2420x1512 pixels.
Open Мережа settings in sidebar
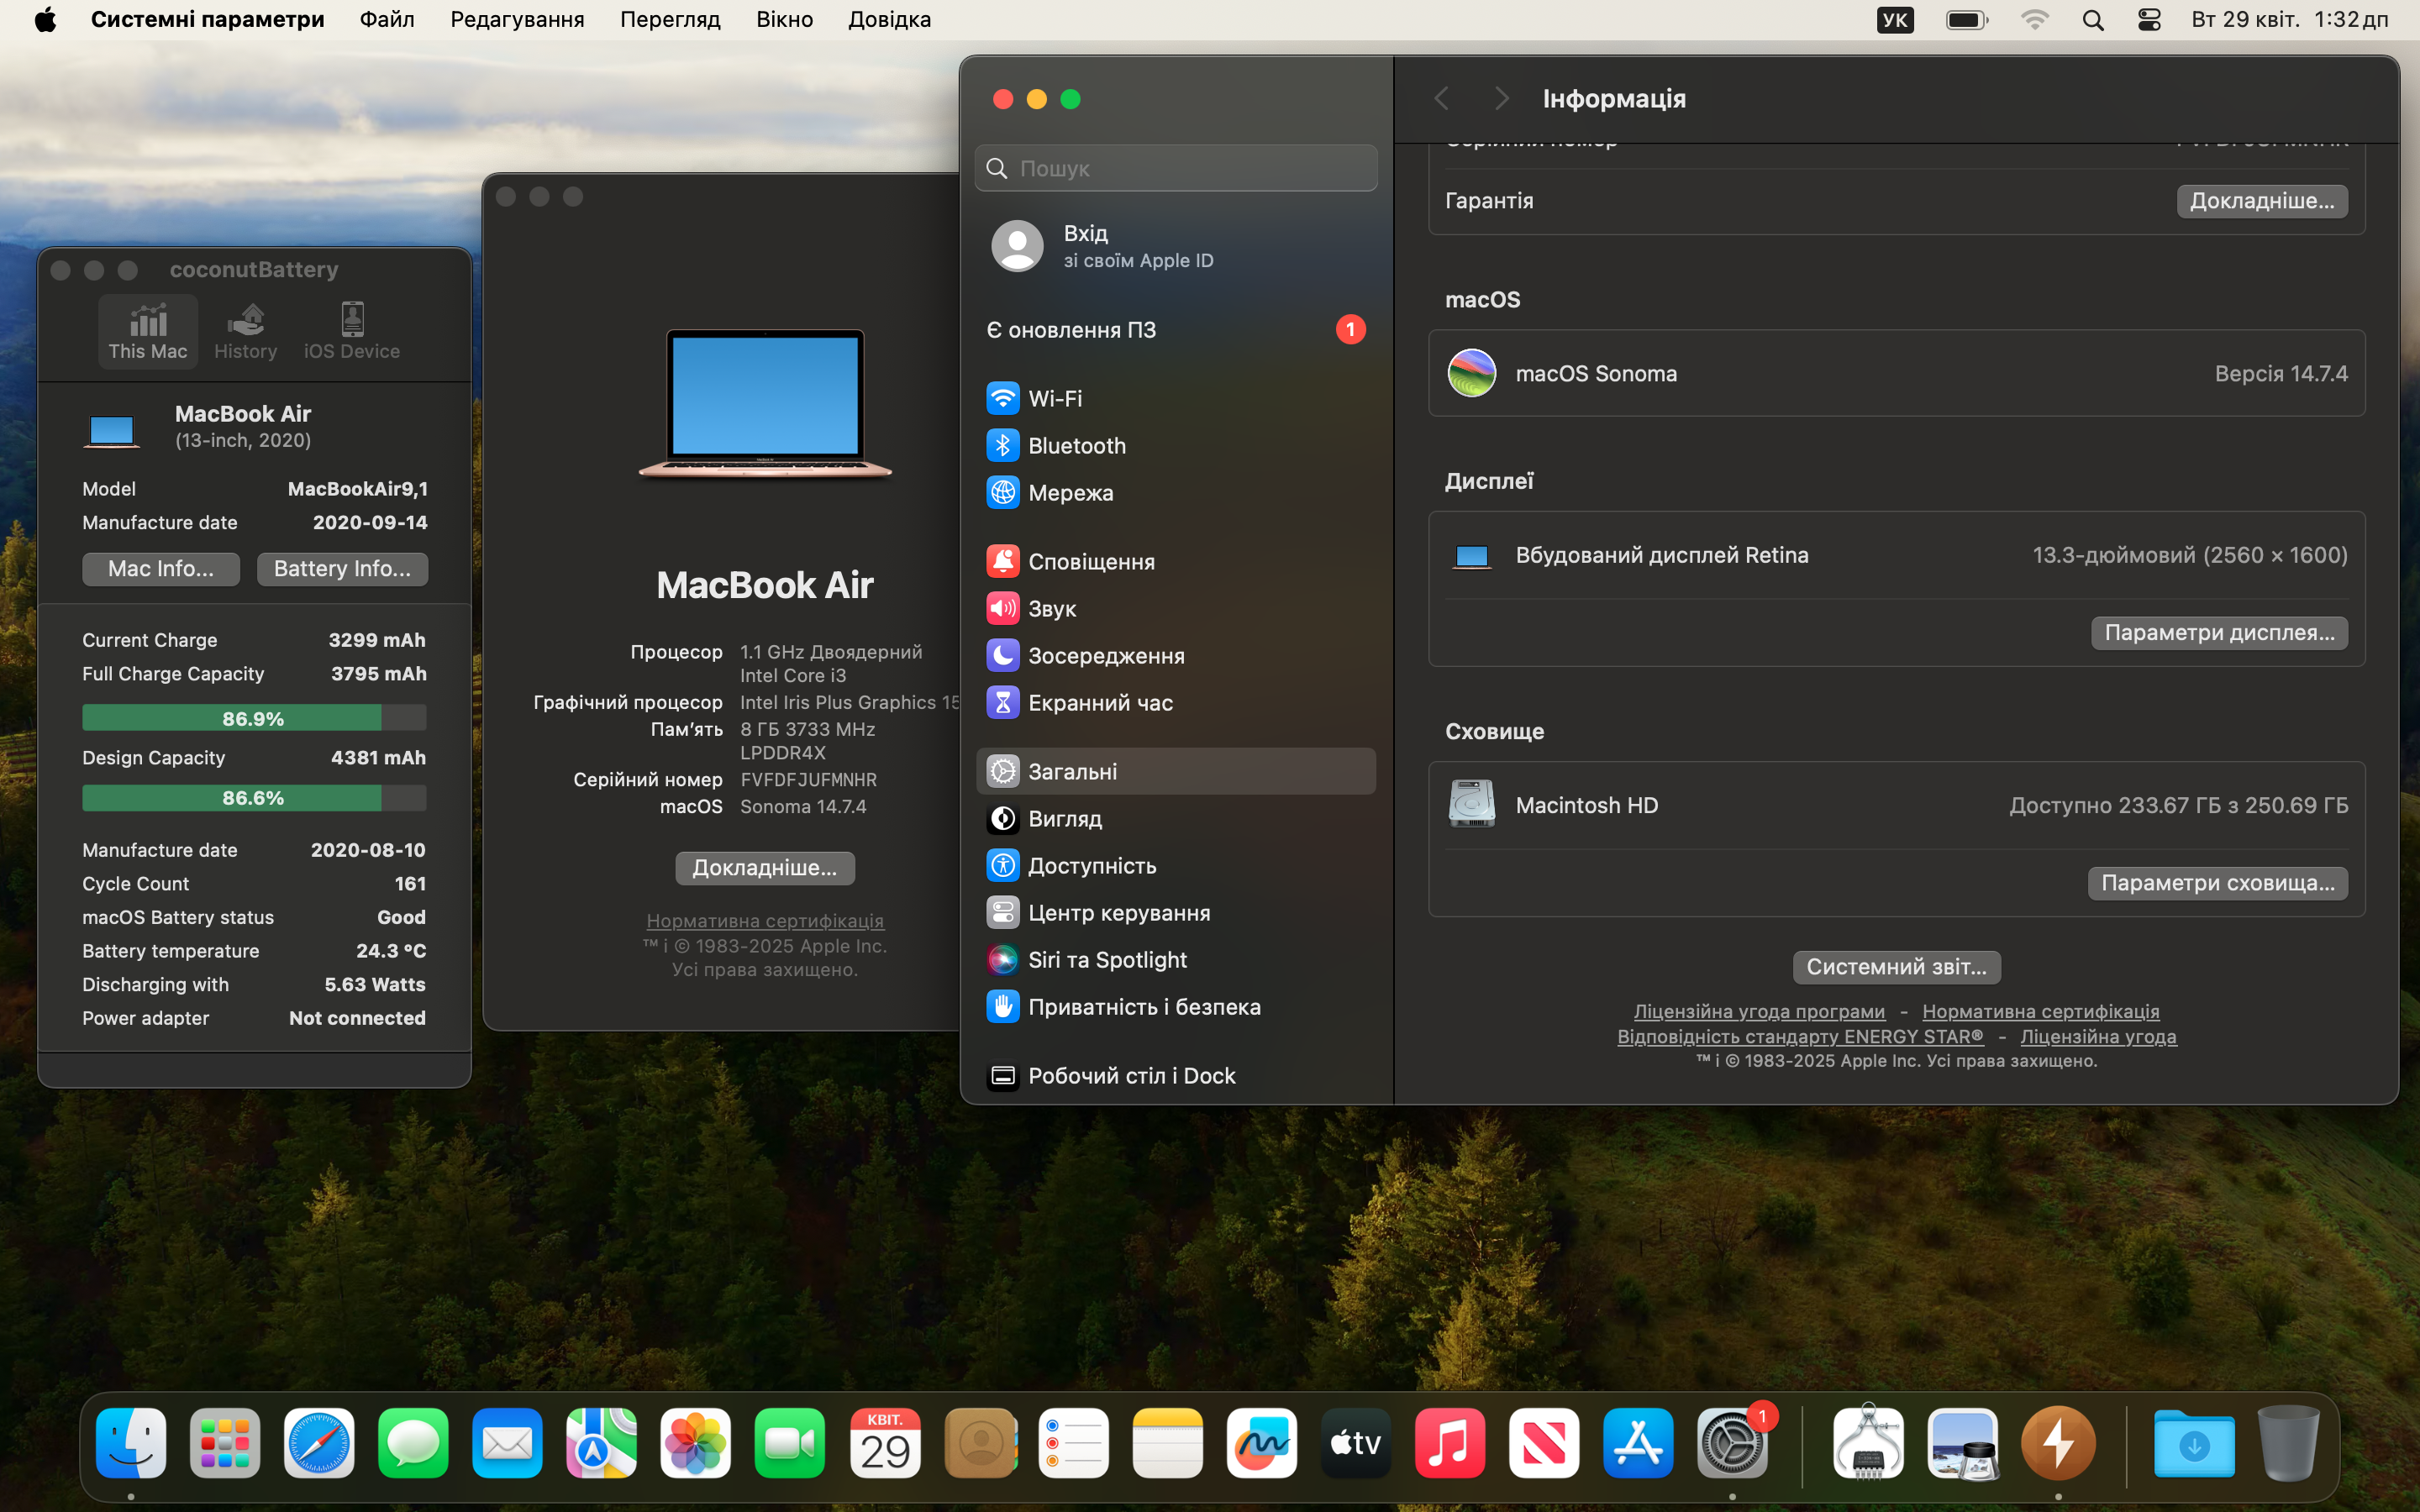point(1176,492)
